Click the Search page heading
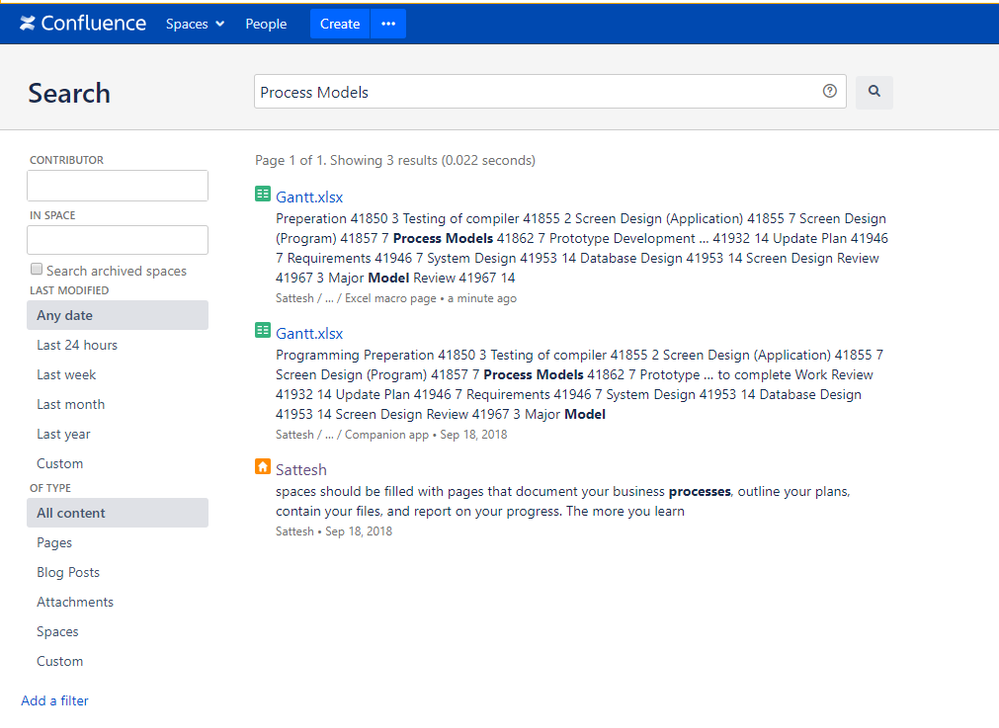 coord(69,93)
